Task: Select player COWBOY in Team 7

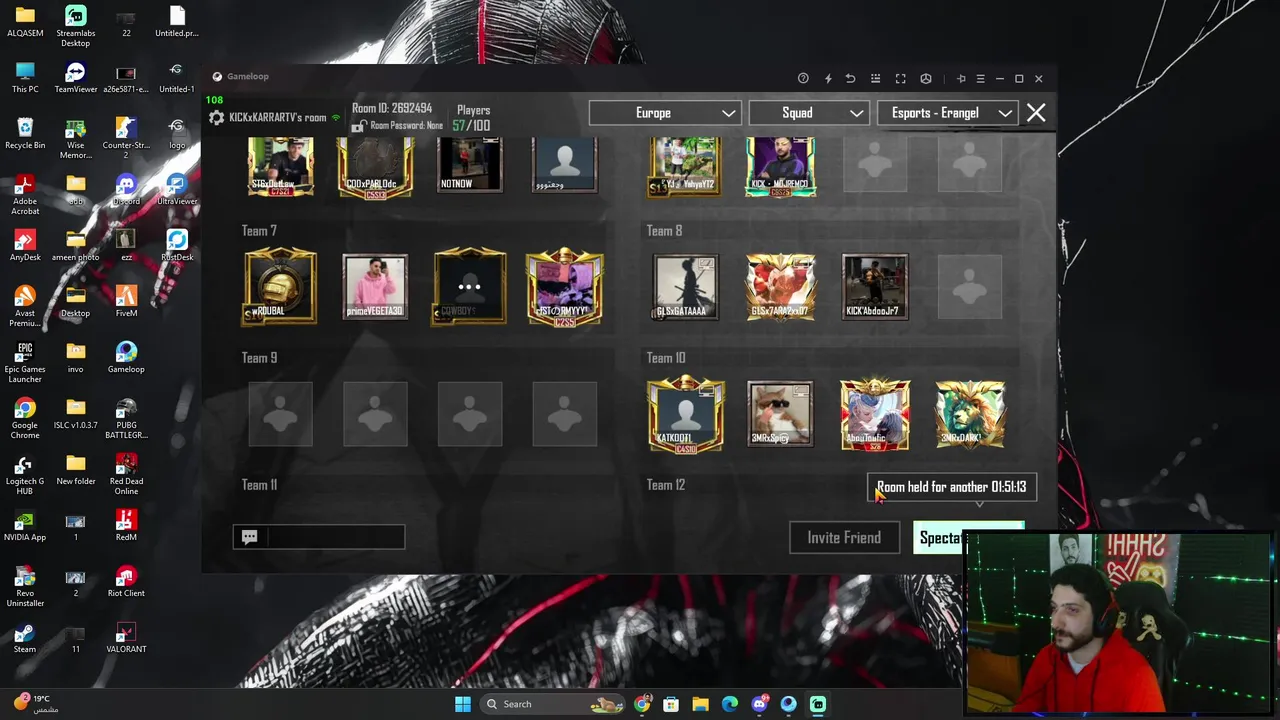Action: point(470,287)
